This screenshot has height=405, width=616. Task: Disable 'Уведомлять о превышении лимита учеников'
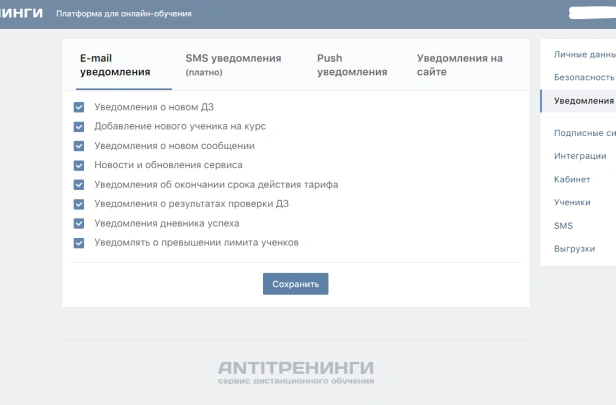79,243
